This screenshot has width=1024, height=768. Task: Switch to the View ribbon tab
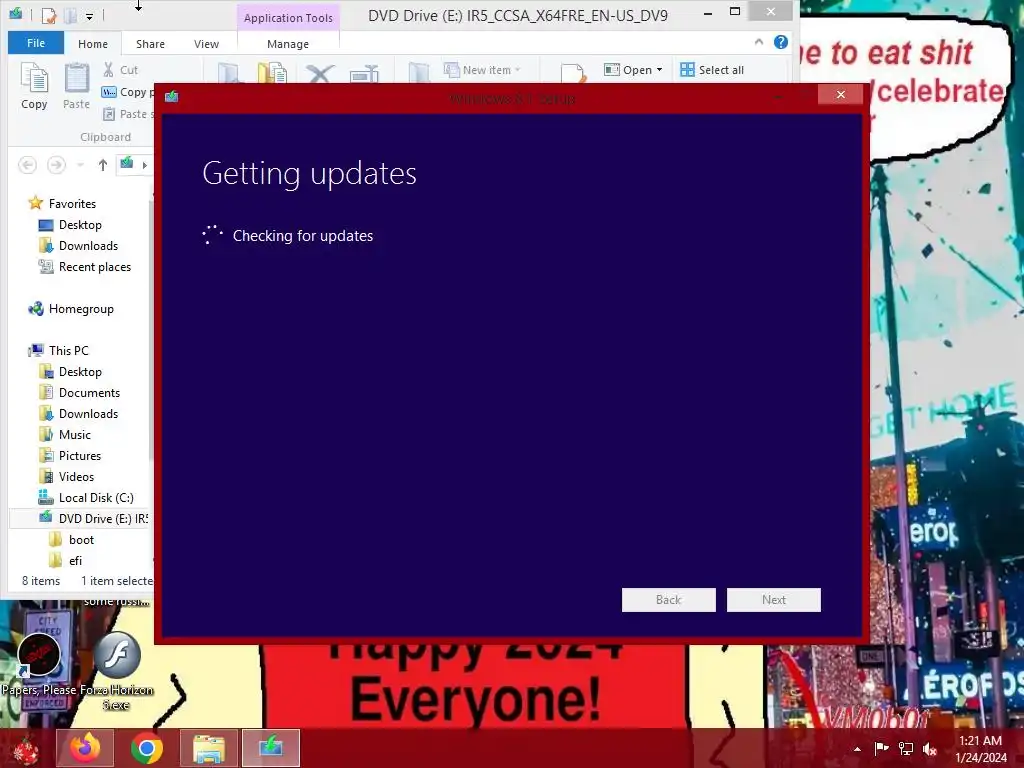tap(206, 44)
